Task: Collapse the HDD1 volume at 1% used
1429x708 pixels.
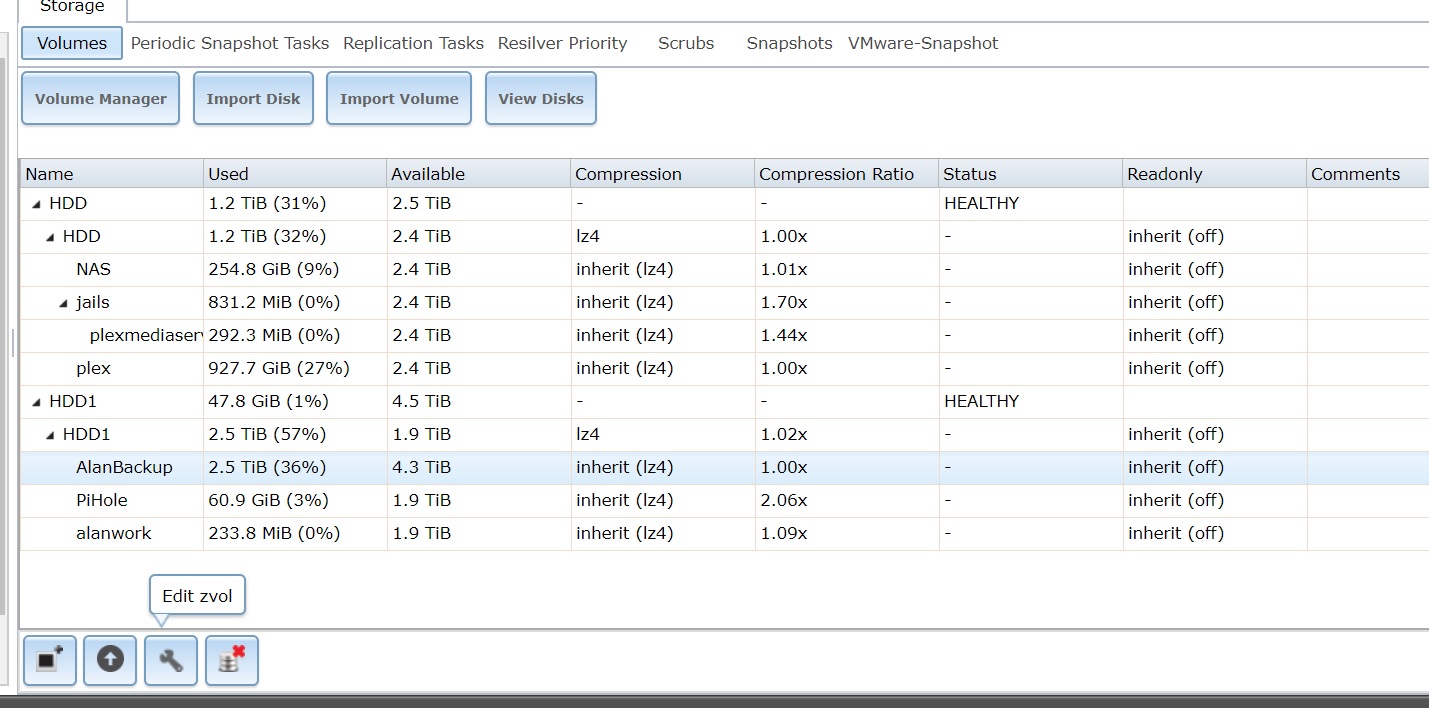Action: 37,402
